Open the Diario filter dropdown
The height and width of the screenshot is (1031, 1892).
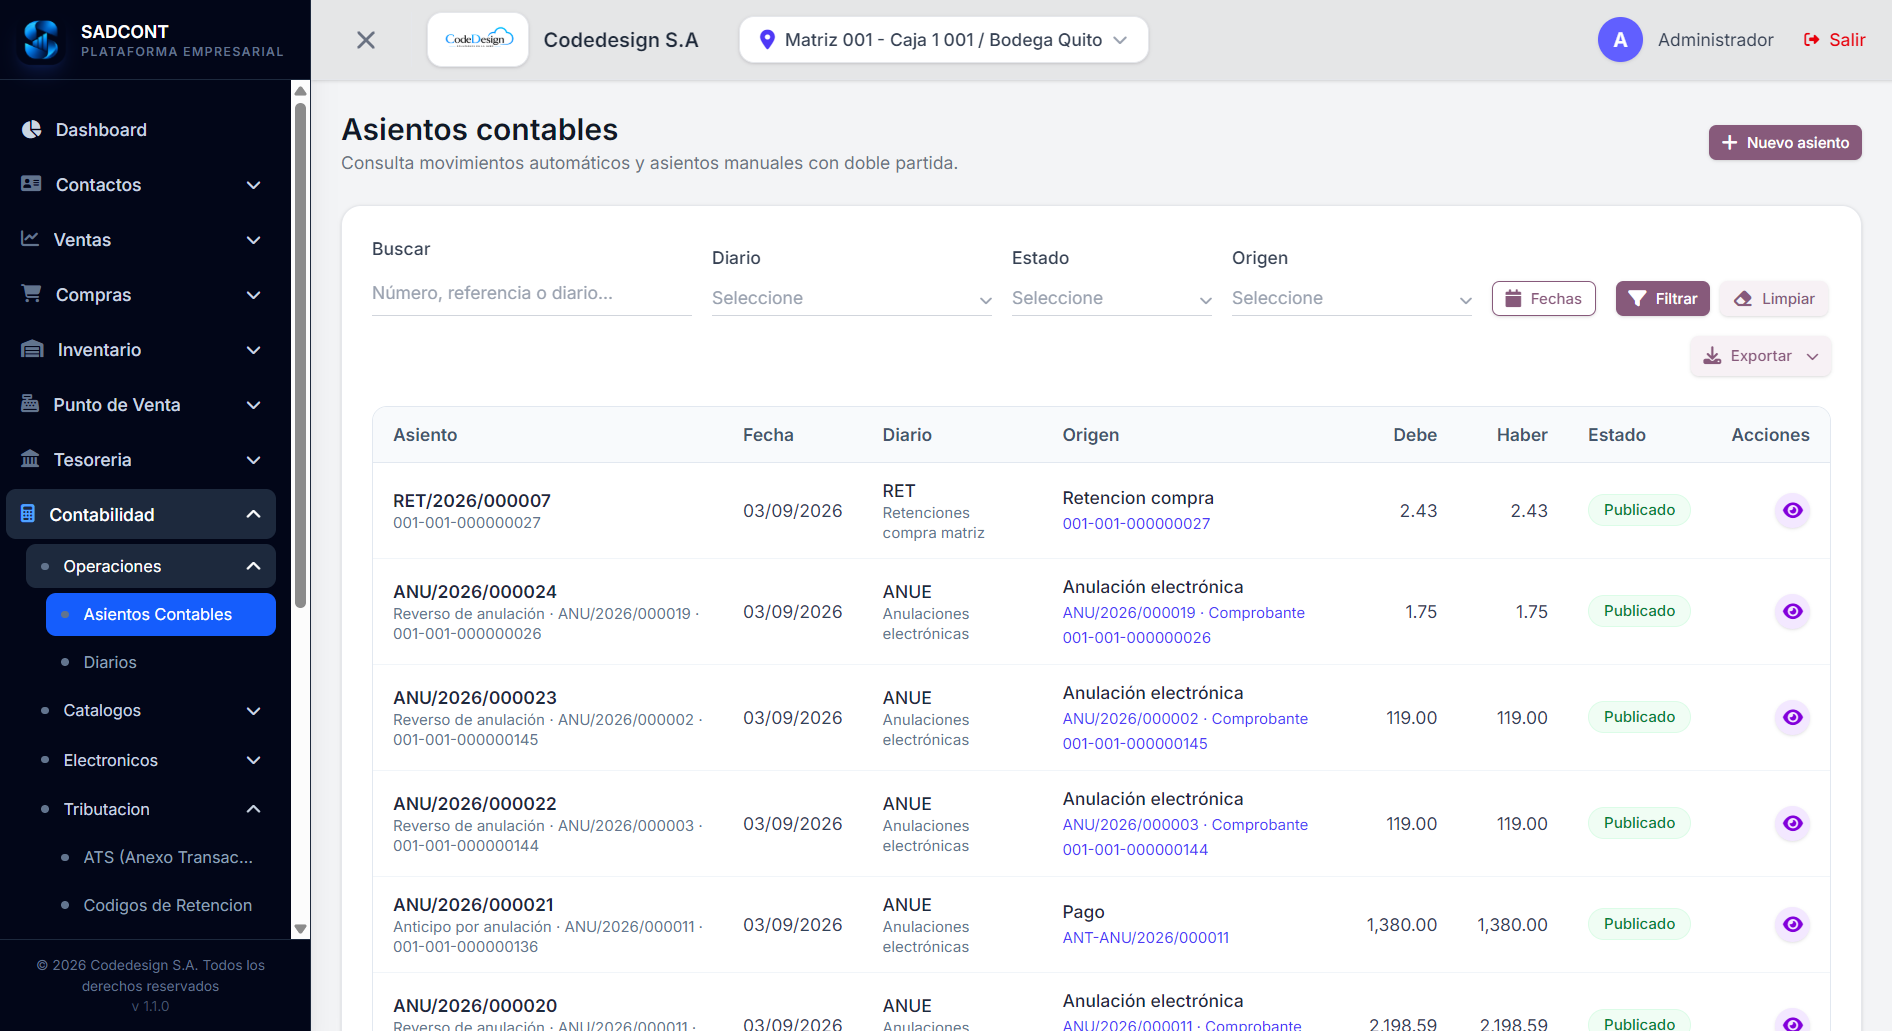pos(851,298)
